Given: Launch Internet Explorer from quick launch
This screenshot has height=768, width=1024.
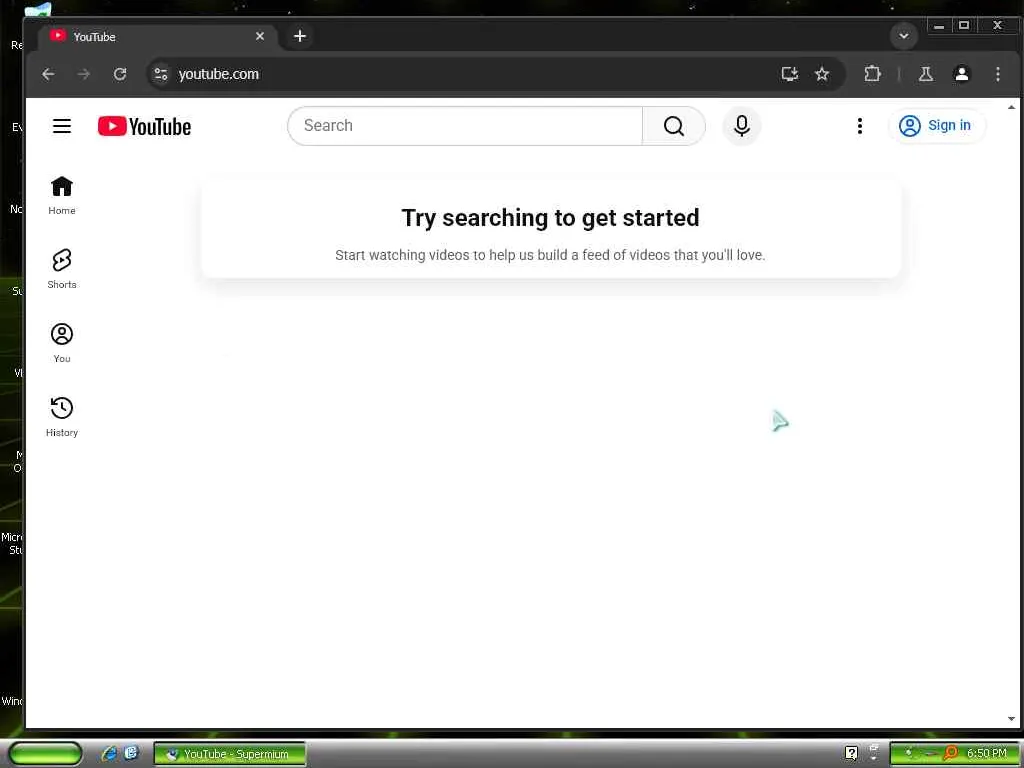Looking at the screenshot, I should (x=109, y=754).
